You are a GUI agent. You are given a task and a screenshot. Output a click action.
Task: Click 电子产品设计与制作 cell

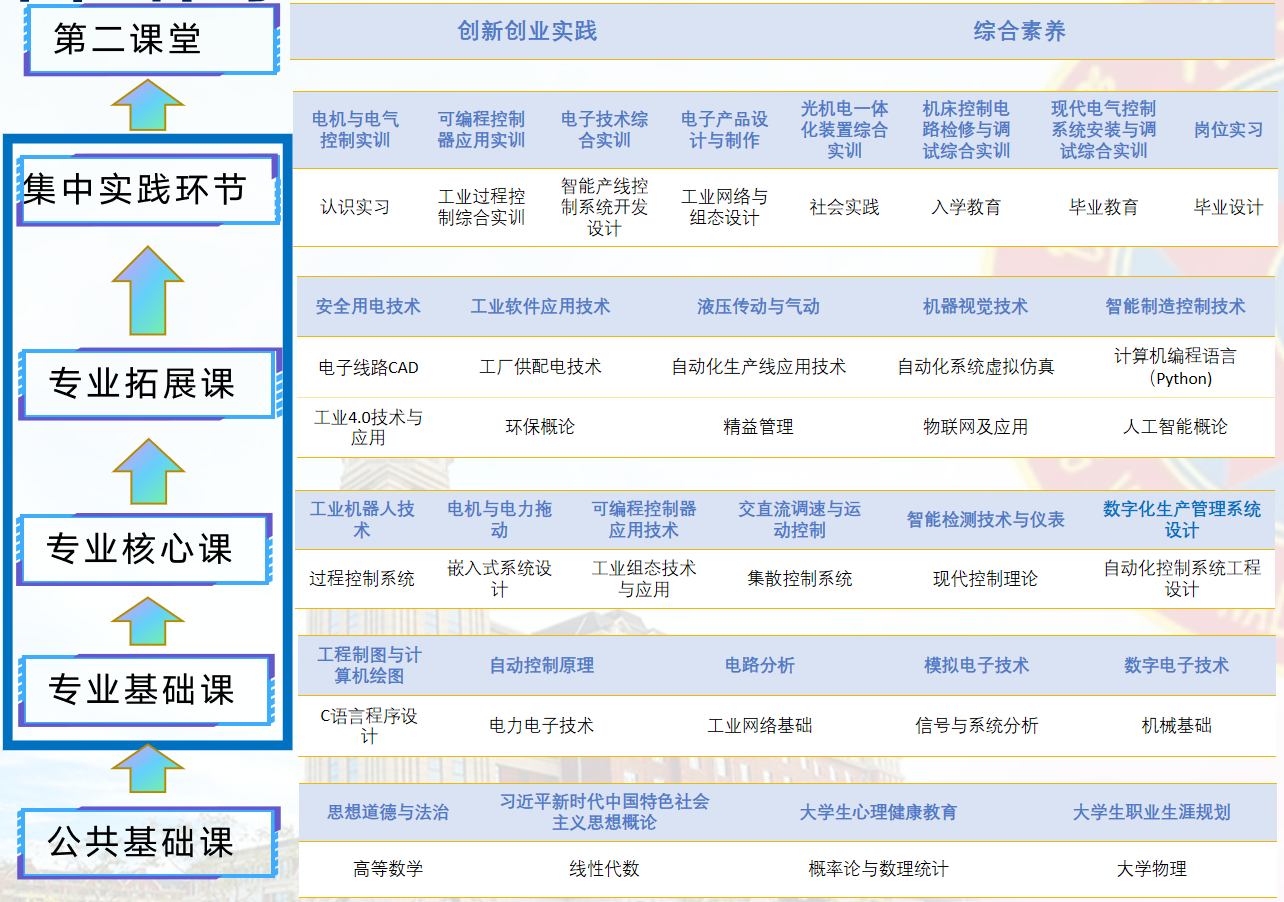(724, 130)
